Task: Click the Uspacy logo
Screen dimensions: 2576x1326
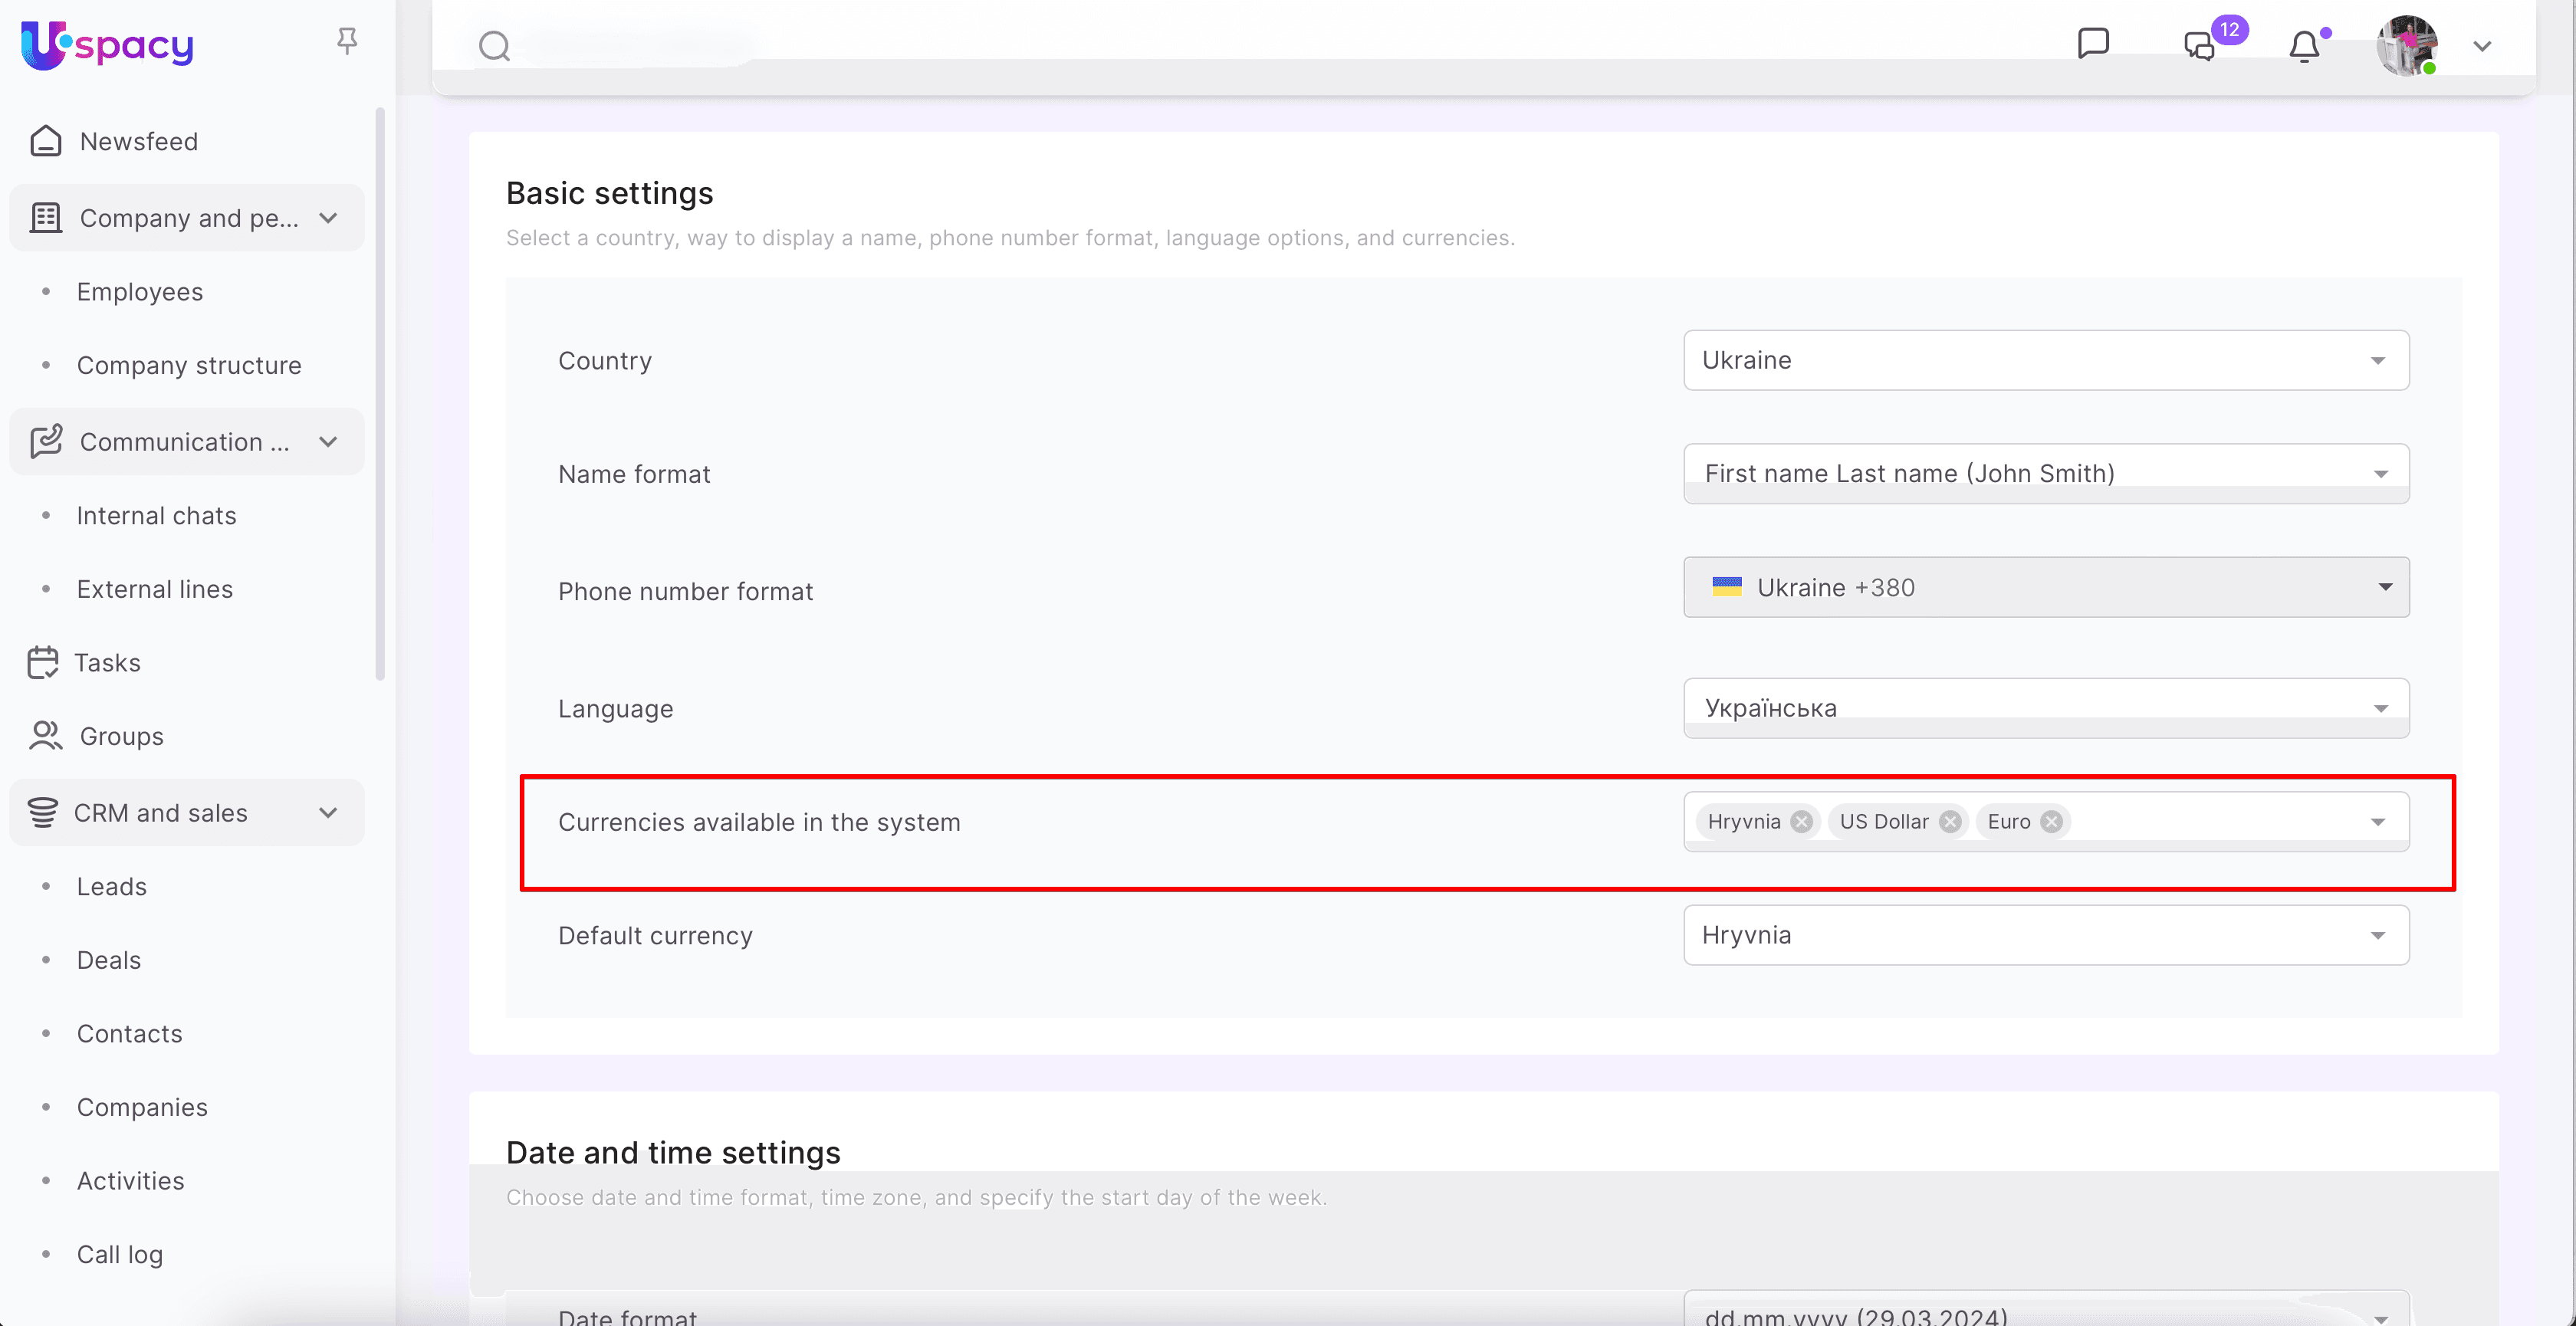Action: pos(107,45)
